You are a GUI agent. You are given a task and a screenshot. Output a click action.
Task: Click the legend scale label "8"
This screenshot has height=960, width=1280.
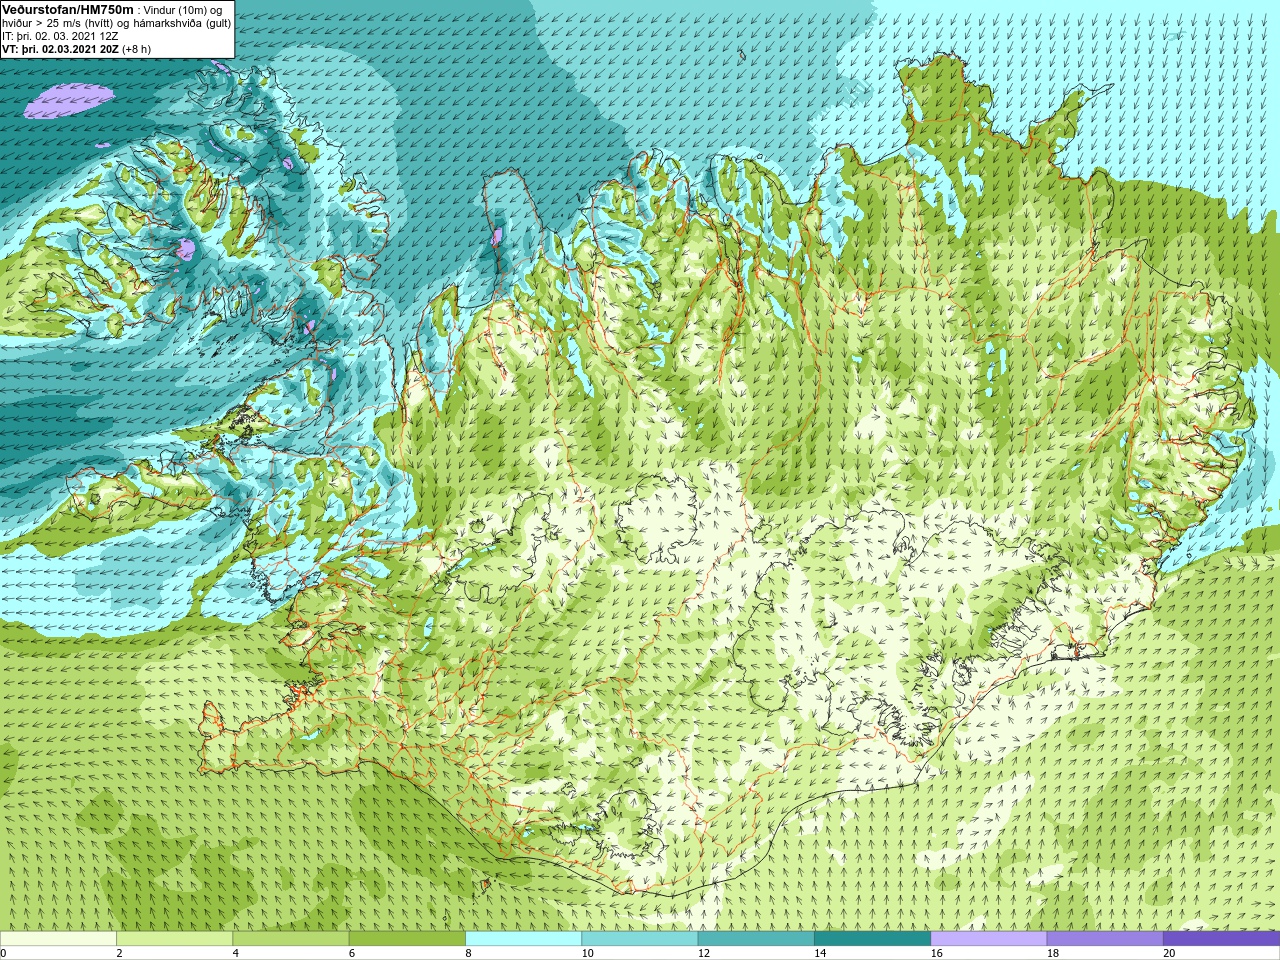[x=468, y=953]
